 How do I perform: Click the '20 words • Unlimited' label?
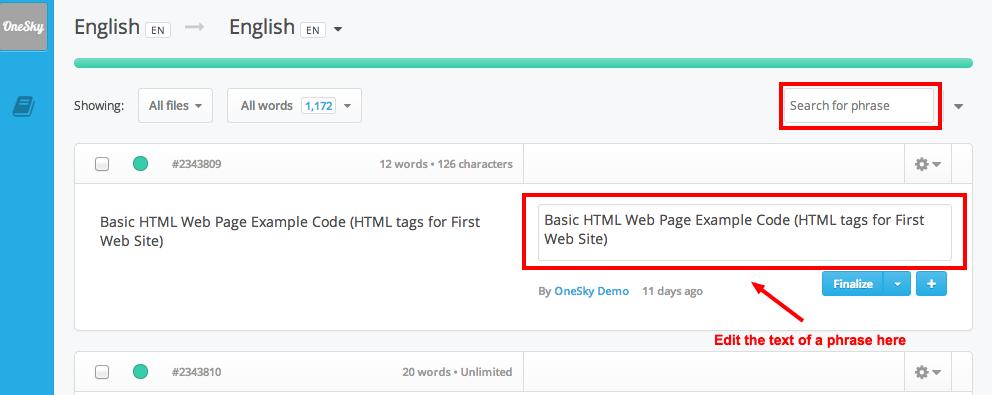[x=457, y=372]
